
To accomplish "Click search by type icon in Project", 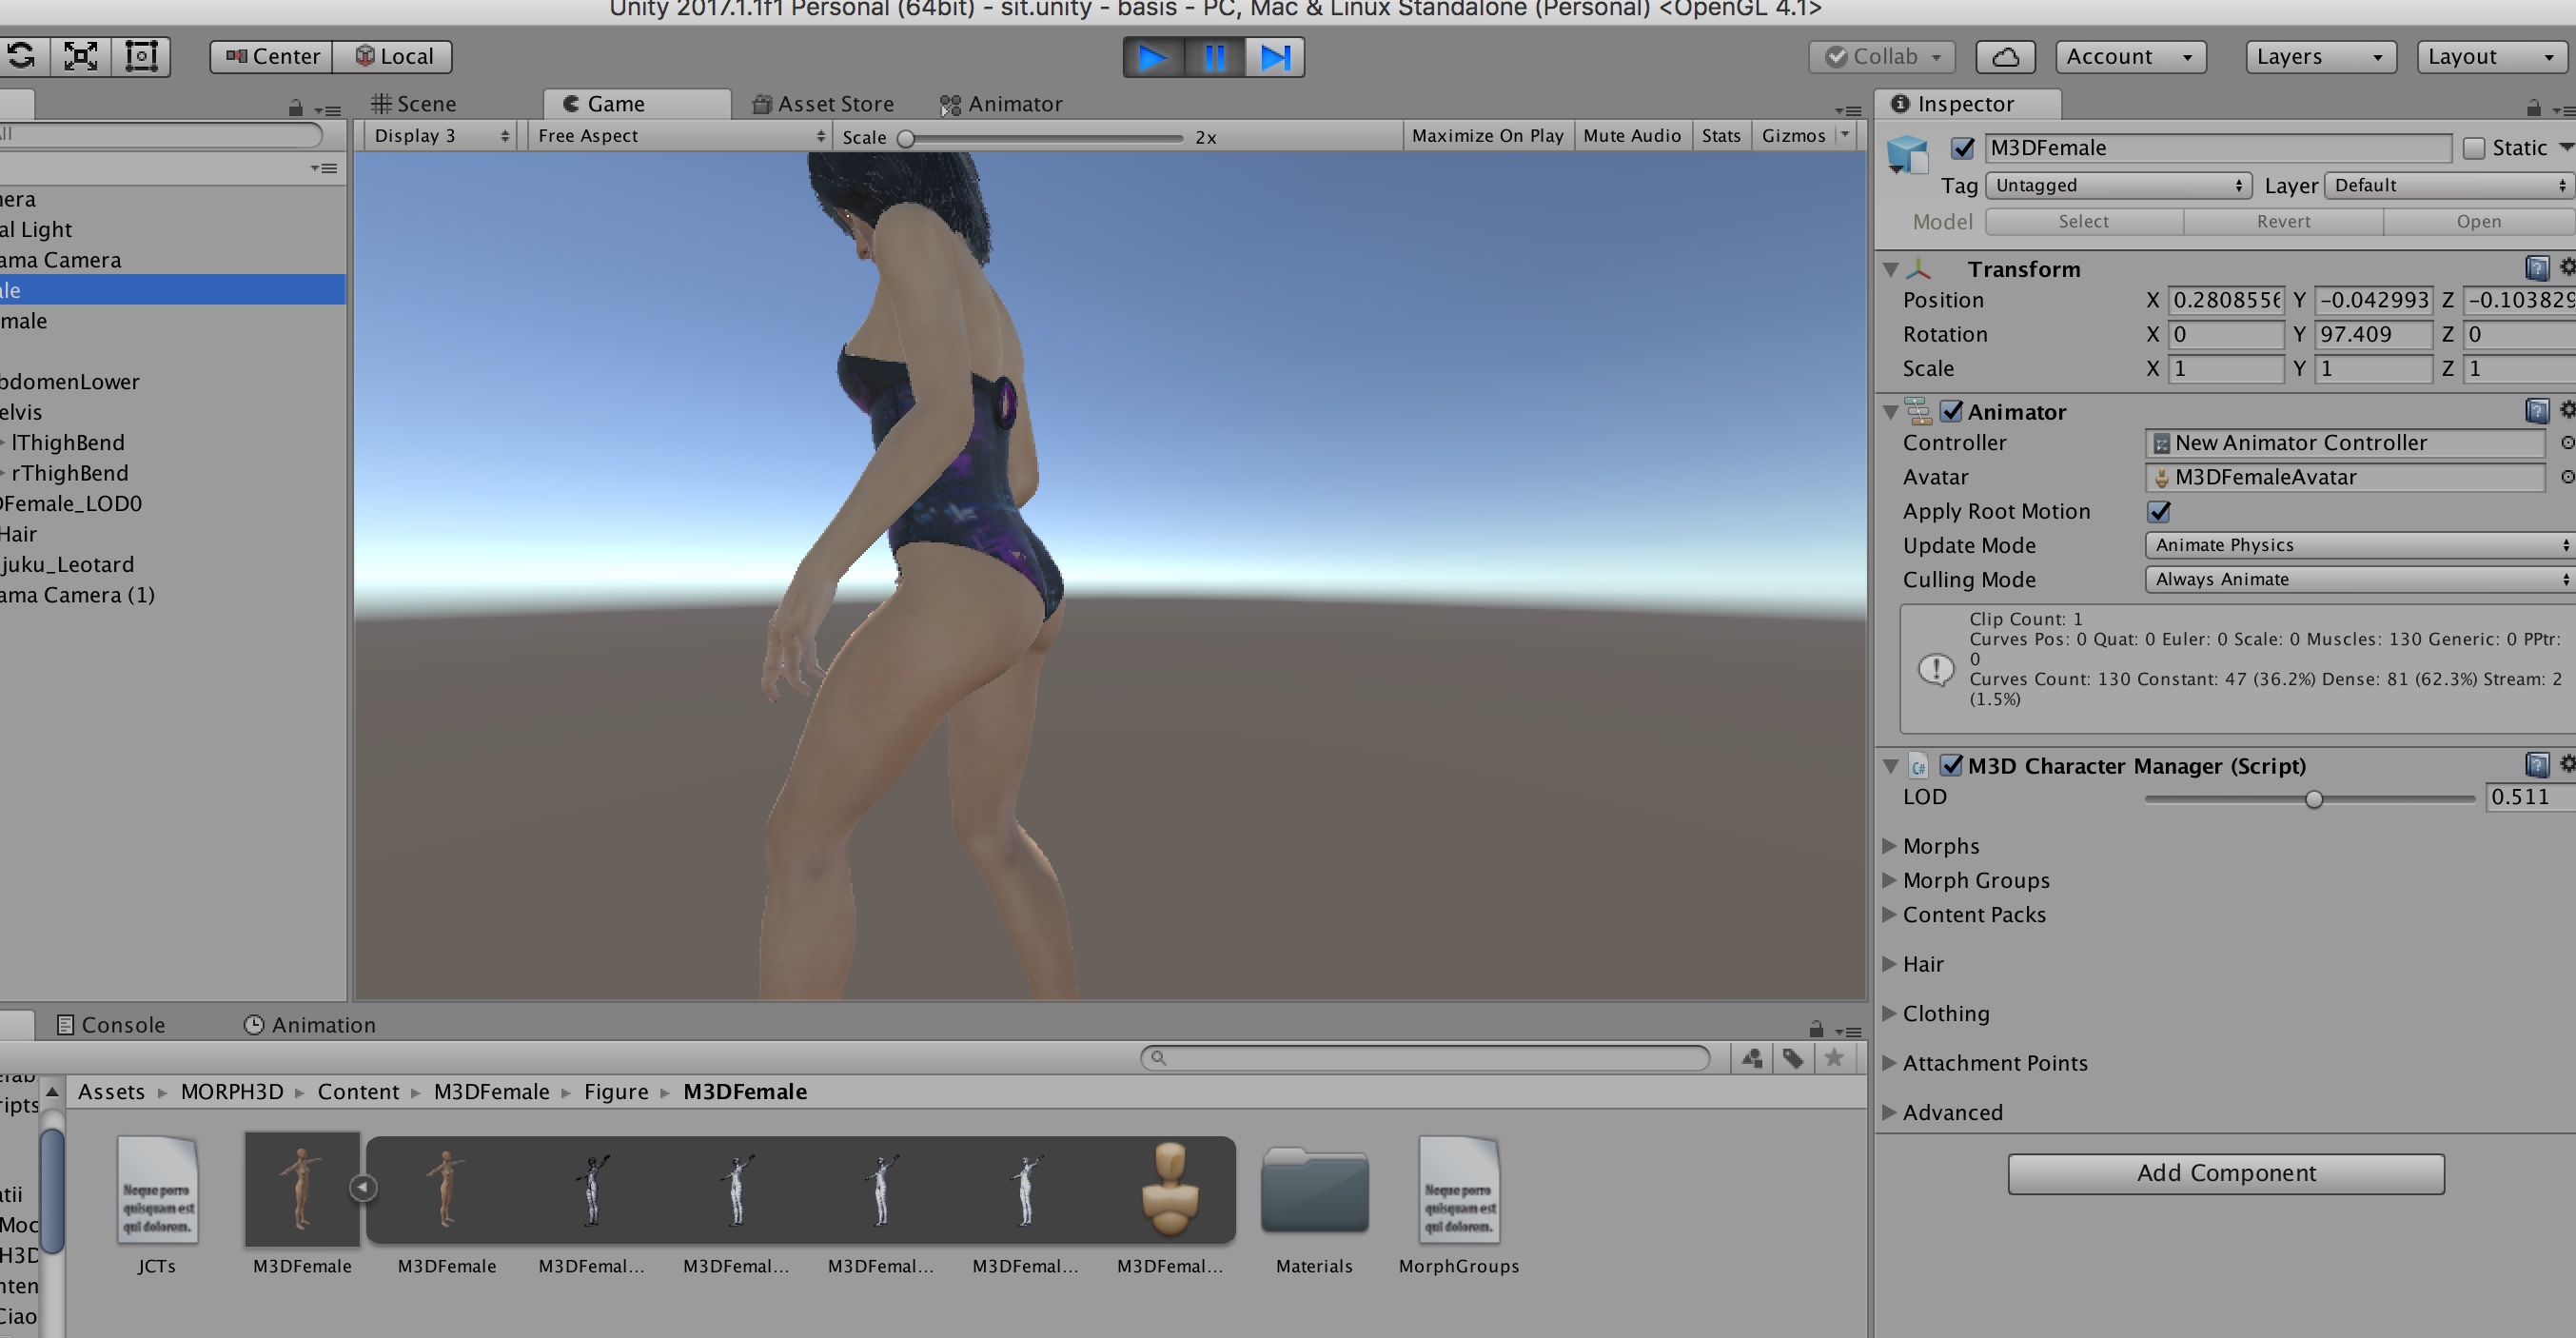I will point(1752,1058).
